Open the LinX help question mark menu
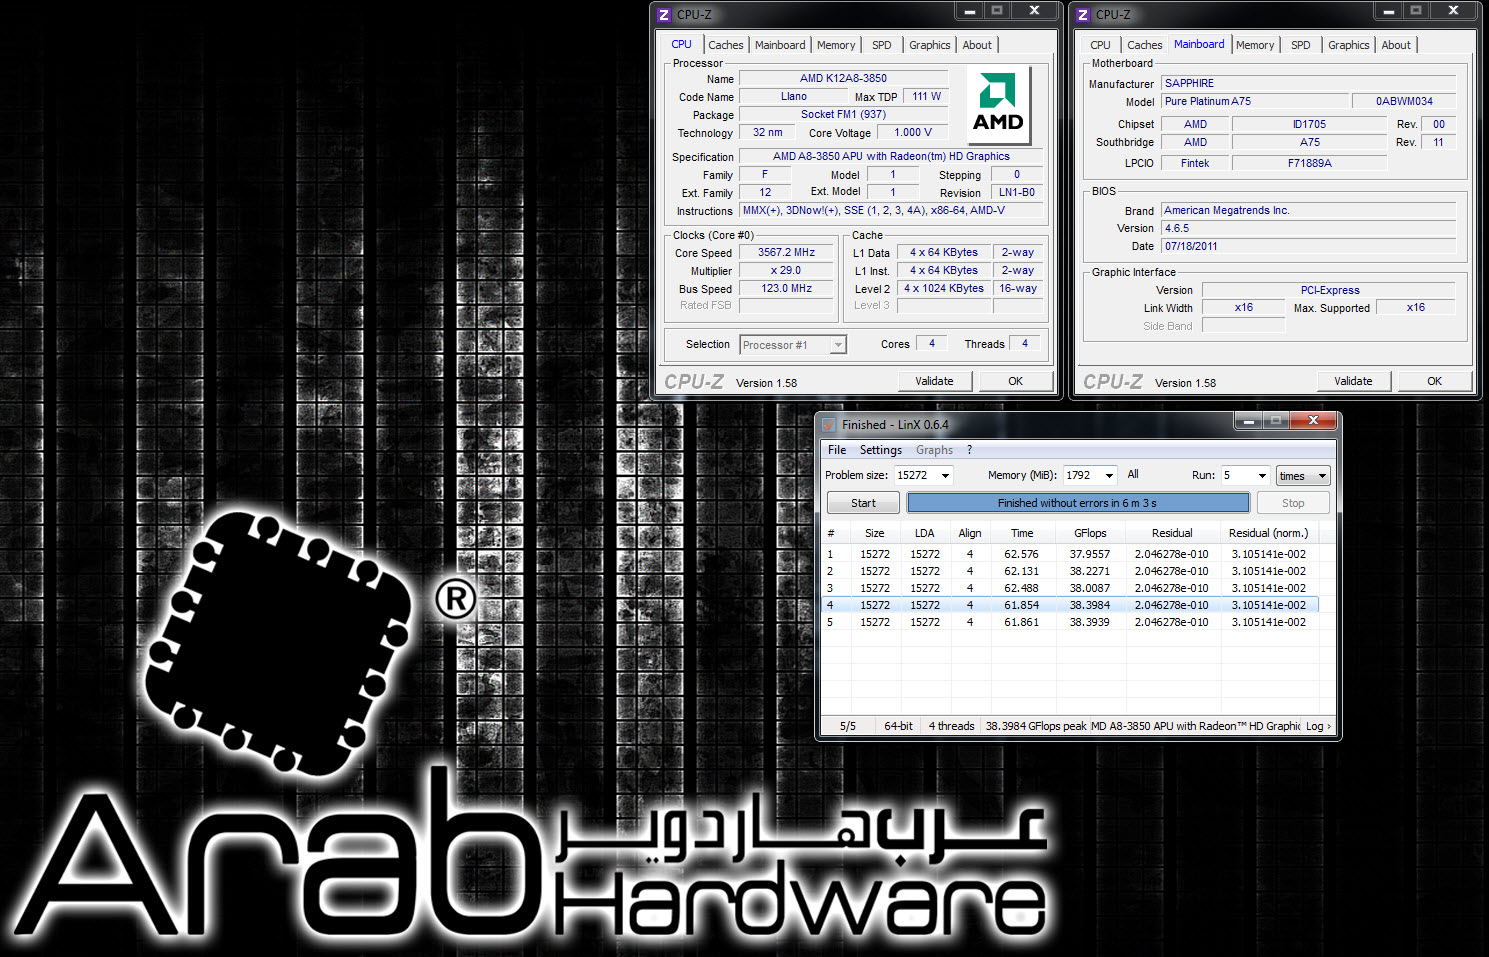The image size is (1489, 957). coord(969,450)
